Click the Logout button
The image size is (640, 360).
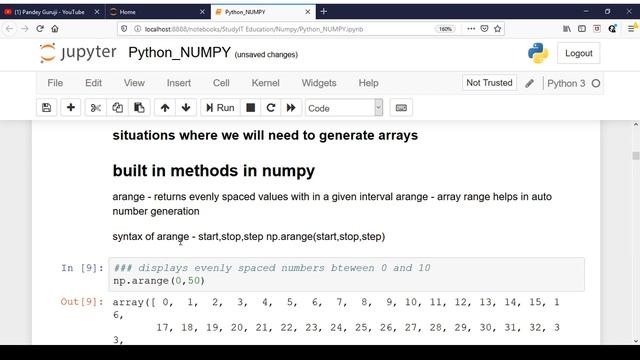point(578,53)
